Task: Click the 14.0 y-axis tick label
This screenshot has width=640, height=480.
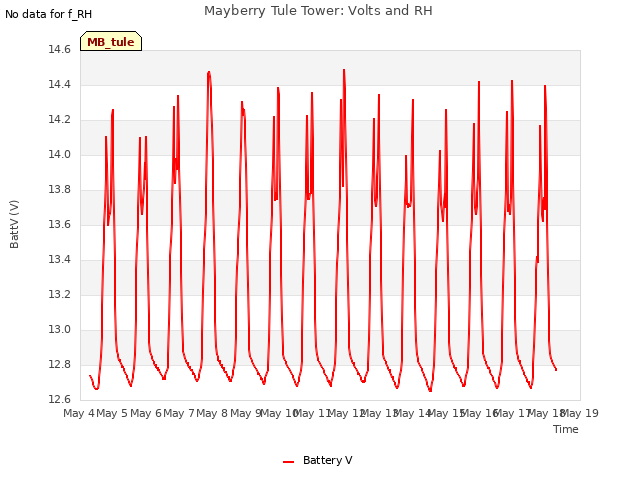Action: point(59,154)
